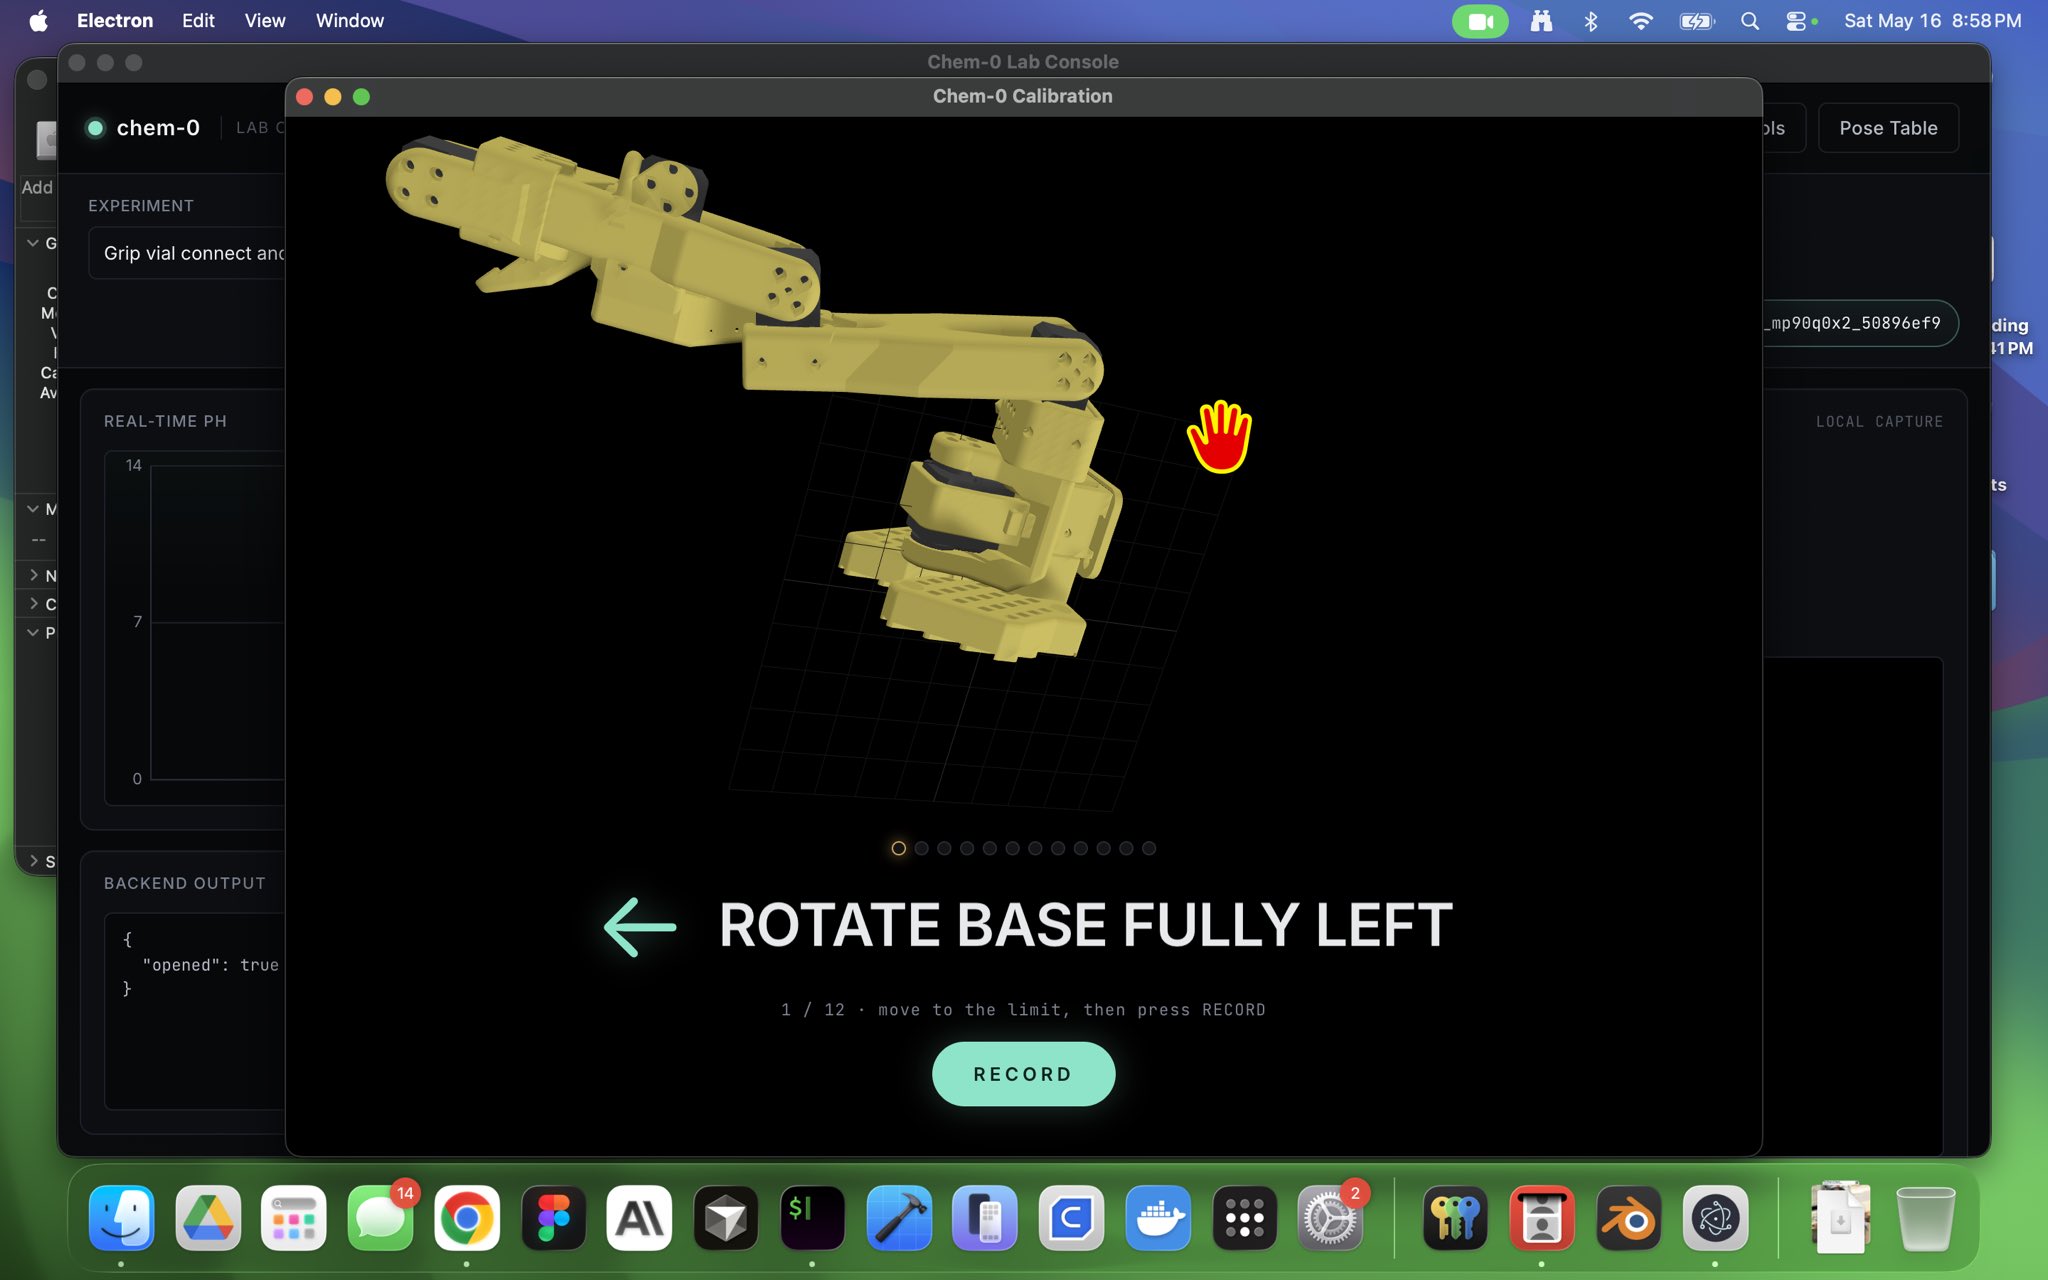Select the second calibration step dot
2048x1280 pixels.
pos(921,848)
